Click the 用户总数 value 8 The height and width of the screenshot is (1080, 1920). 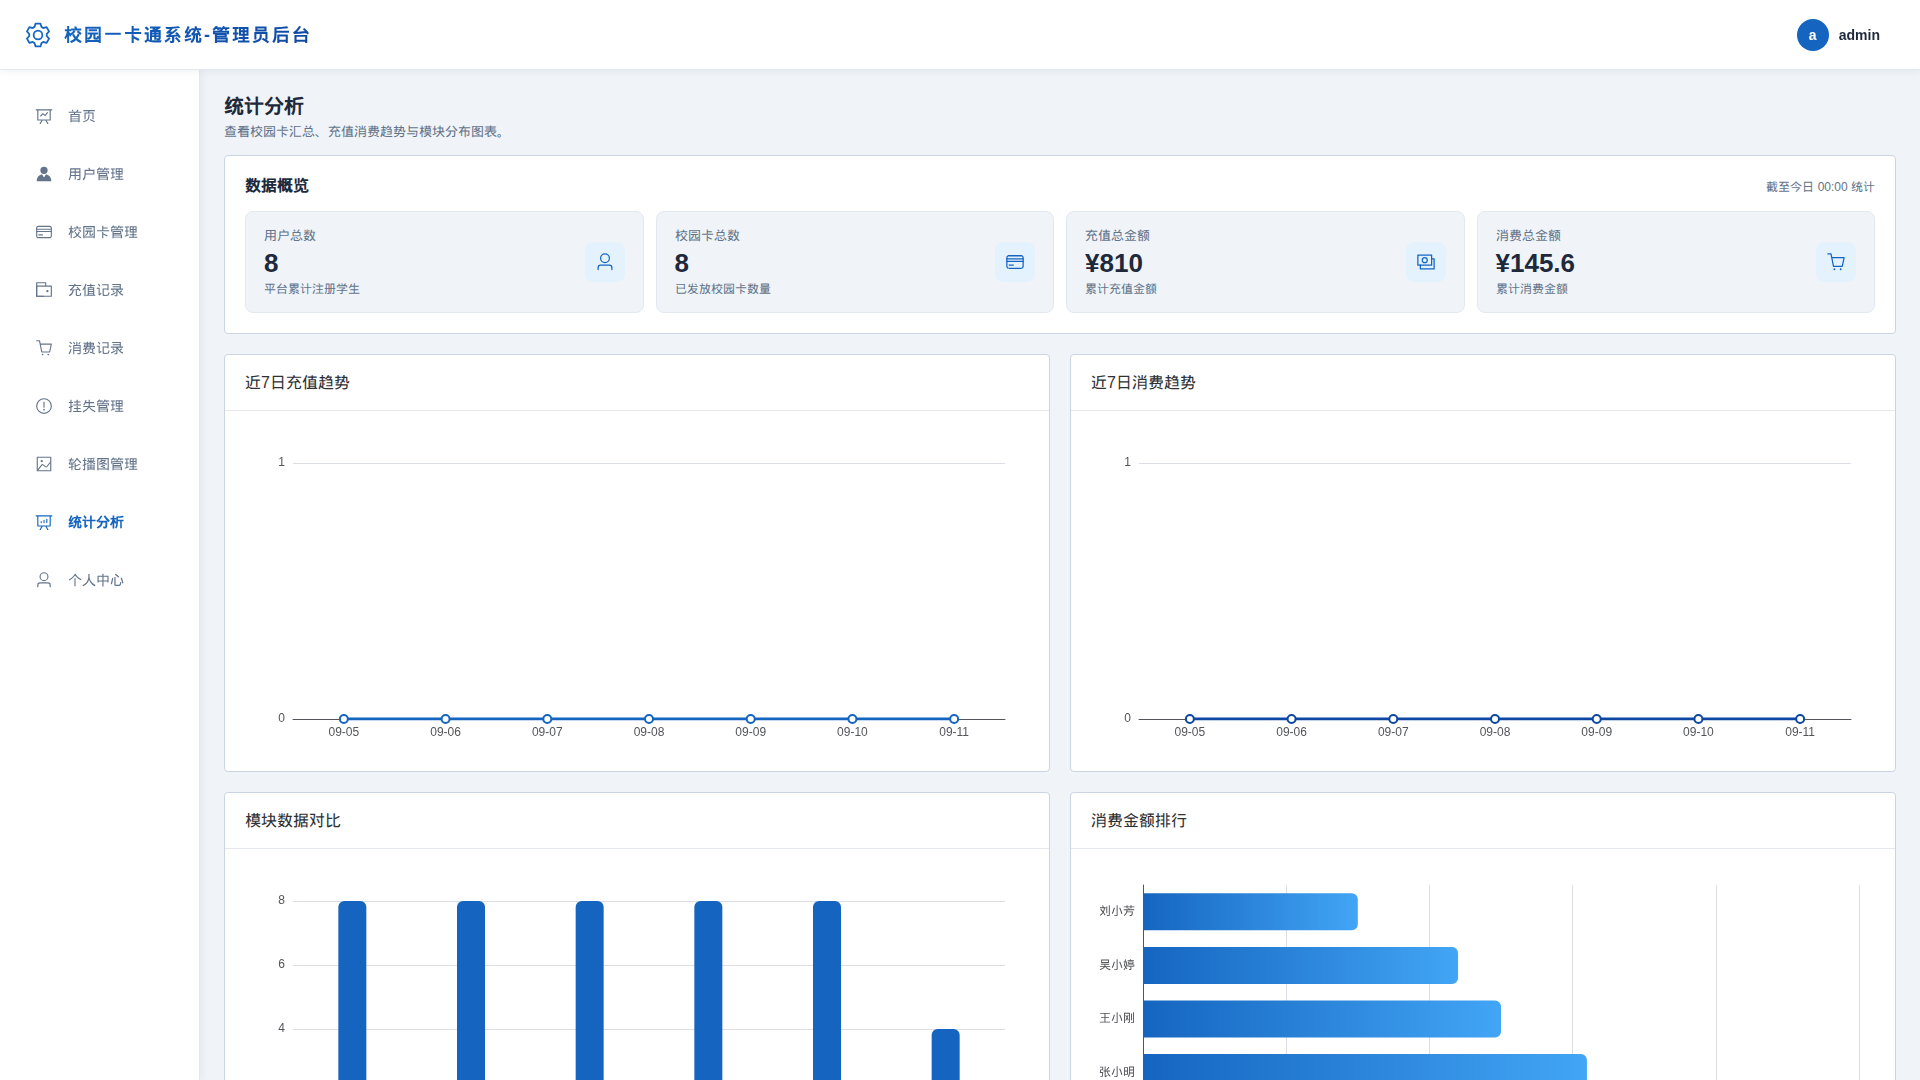[271, 263]
